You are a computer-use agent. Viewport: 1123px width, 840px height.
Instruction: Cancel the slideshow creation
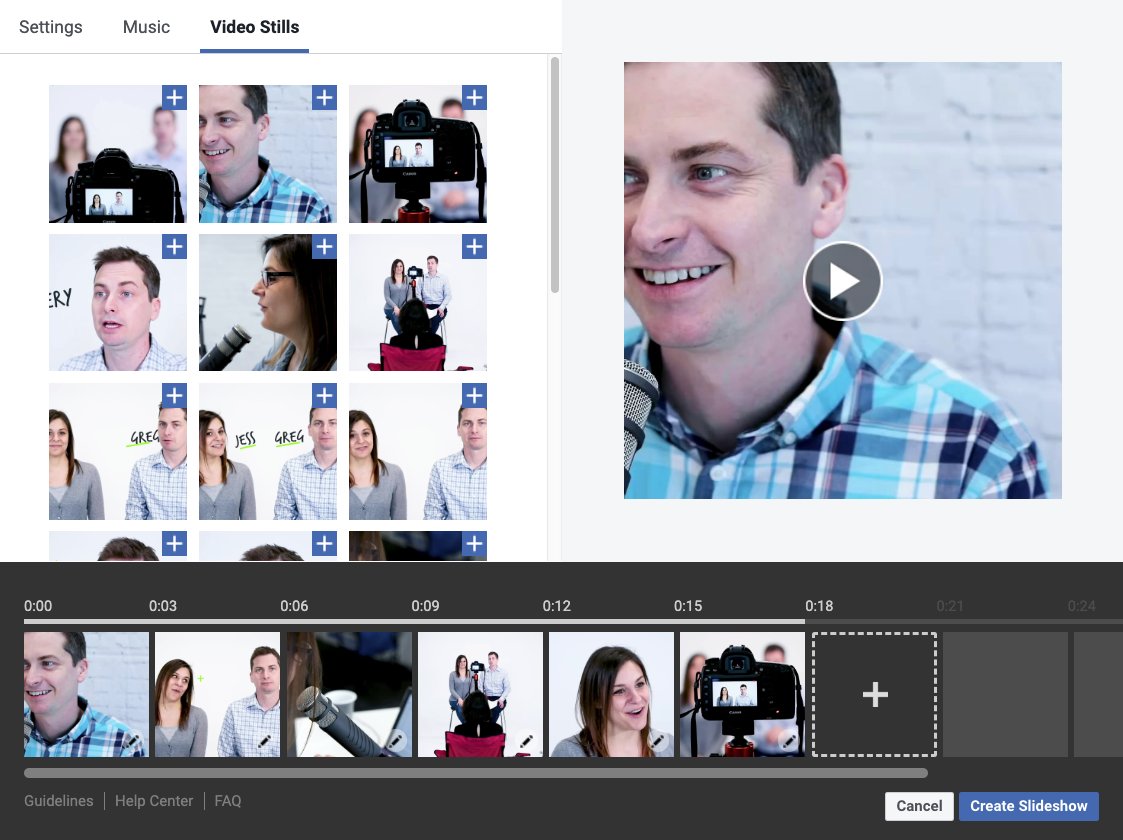coord(918,806)
